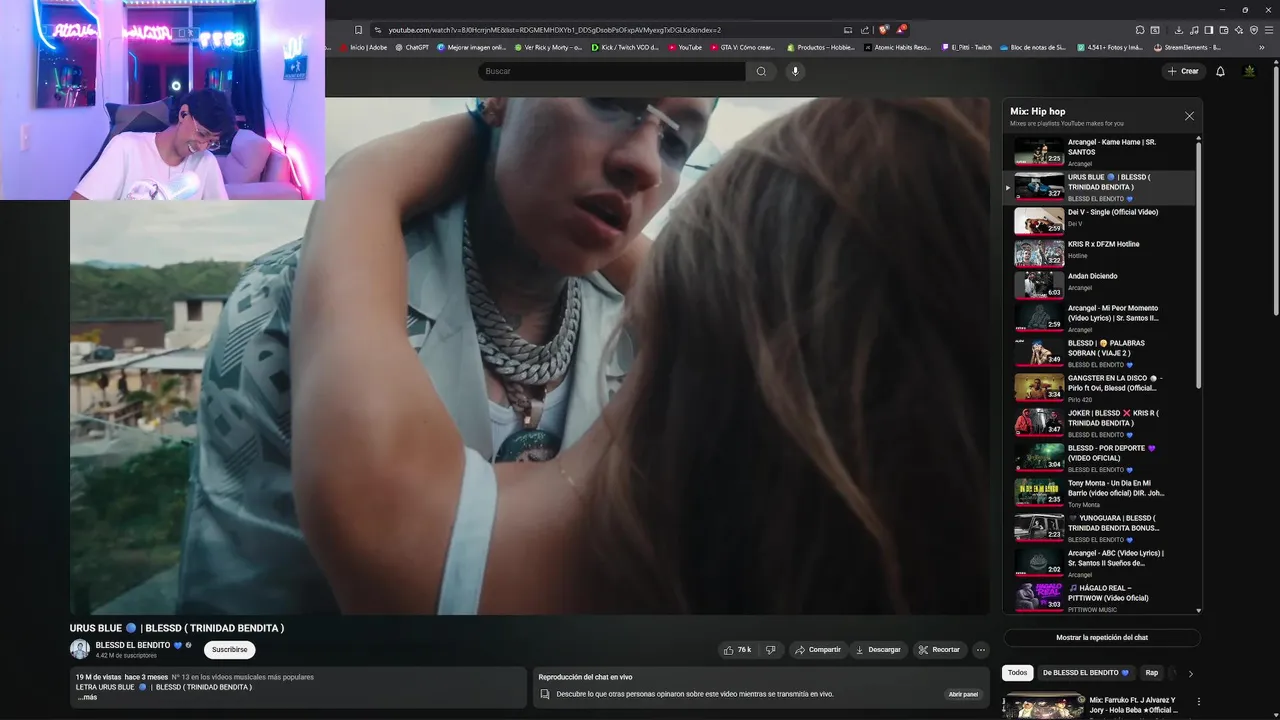The image size is (1280, 720).
Task: Click the share page icon in address bar
Action: [x=865, y=30]
